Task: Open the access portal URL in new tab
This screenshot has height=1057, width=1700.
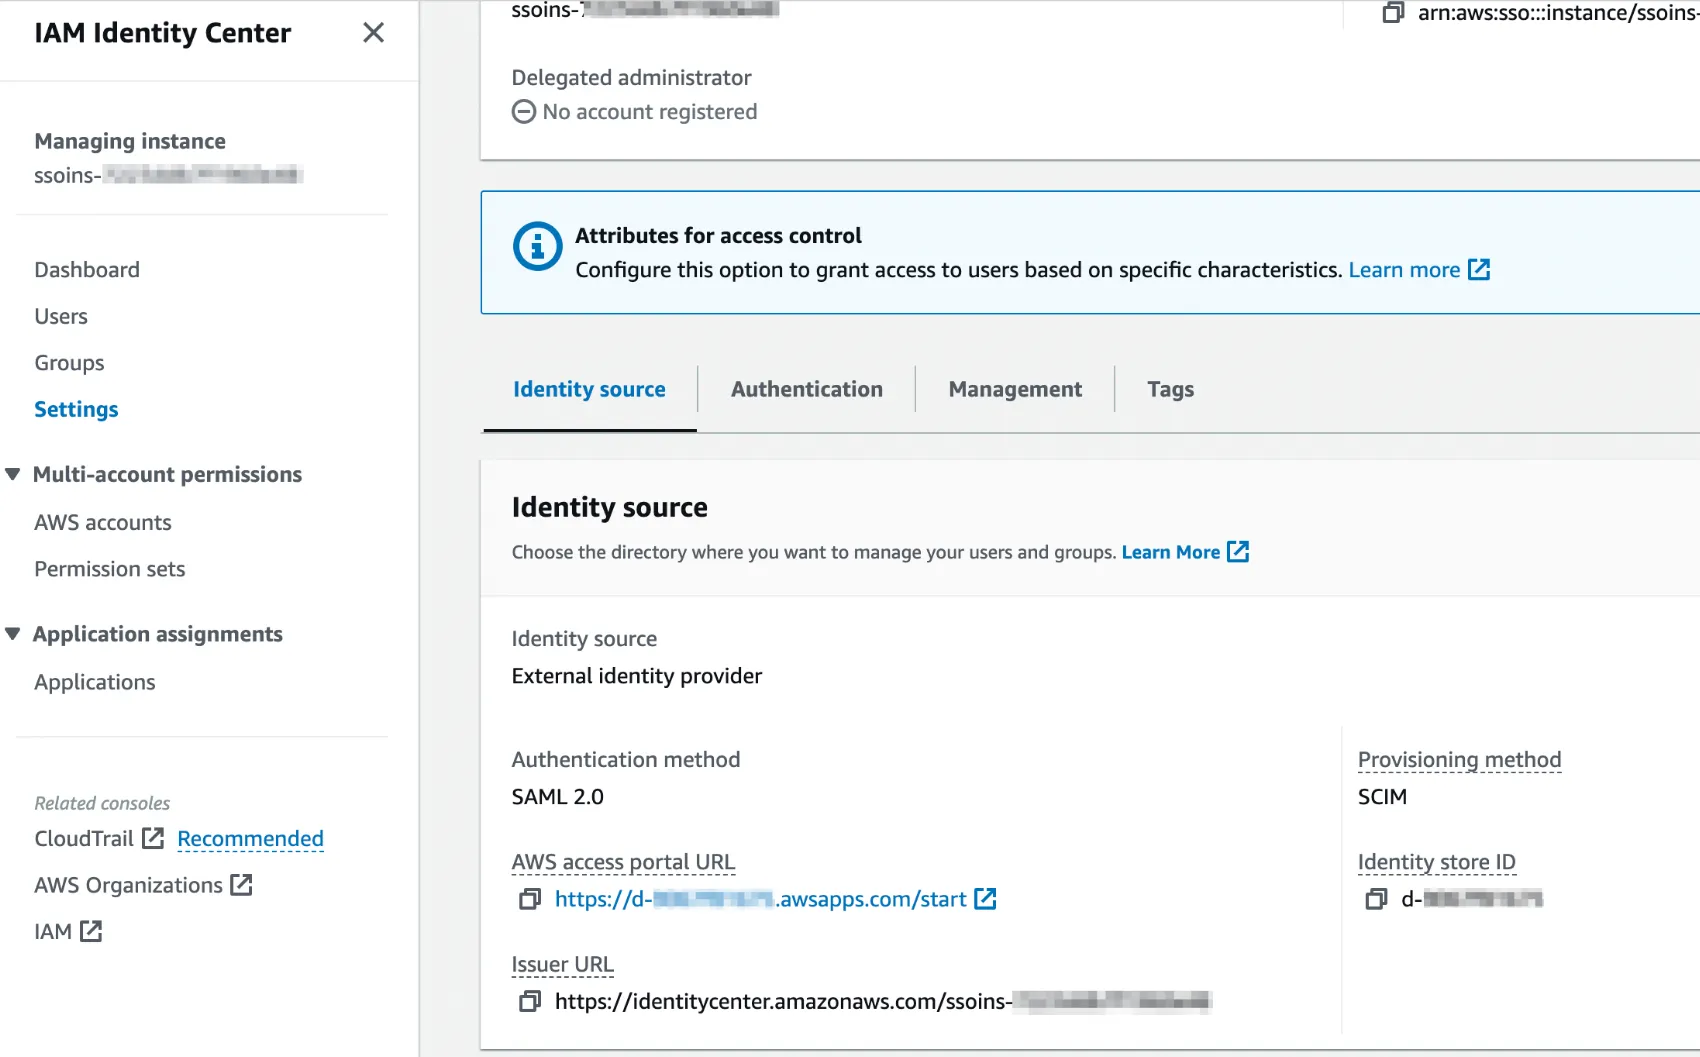Action: pyautogui.click(x=986, y=898)
